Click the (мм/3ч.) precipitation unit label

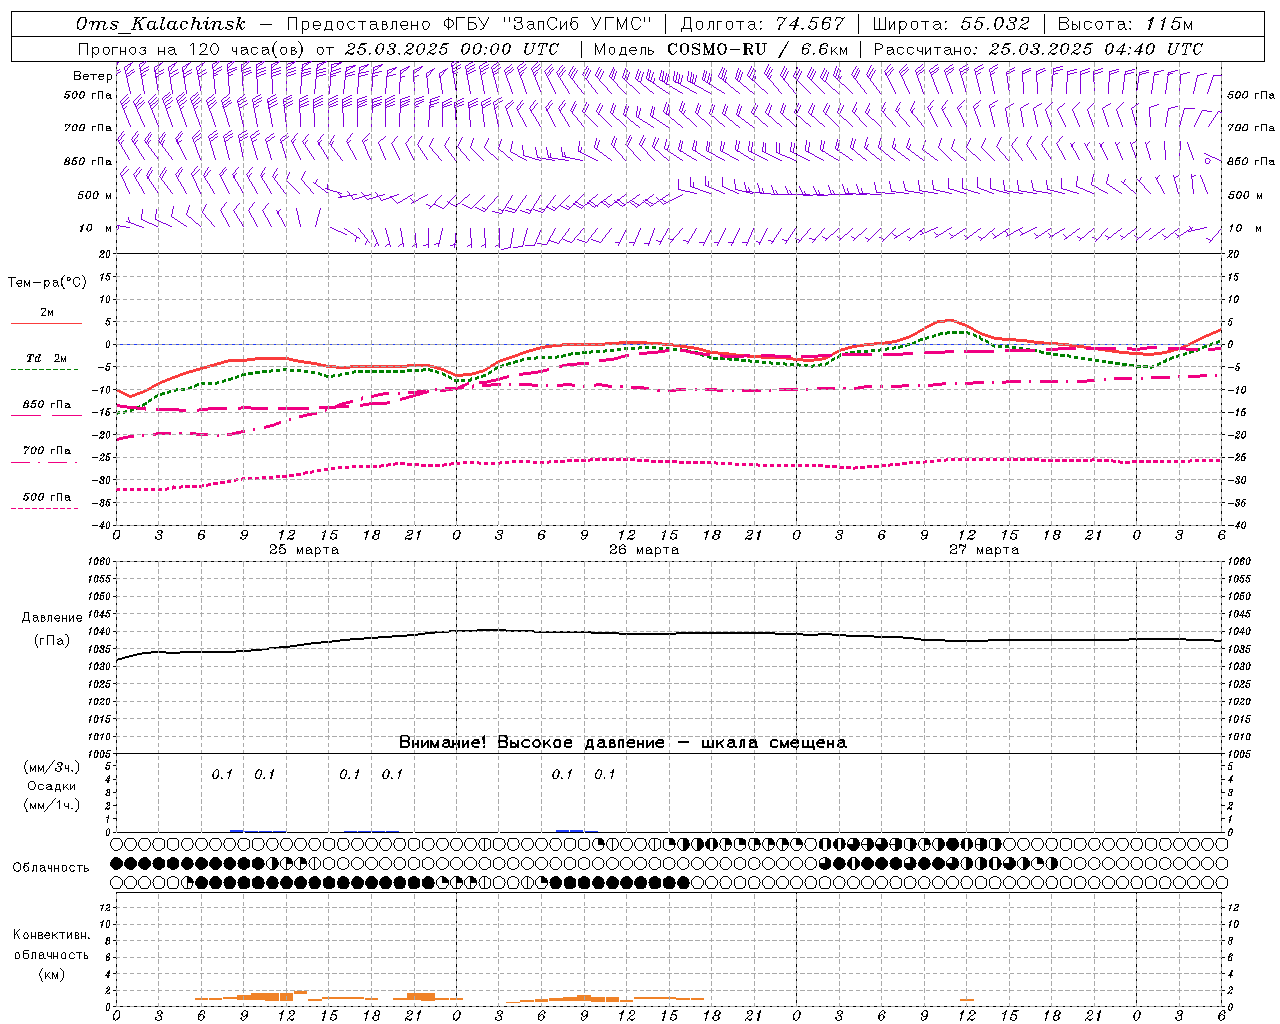point(52,767)
